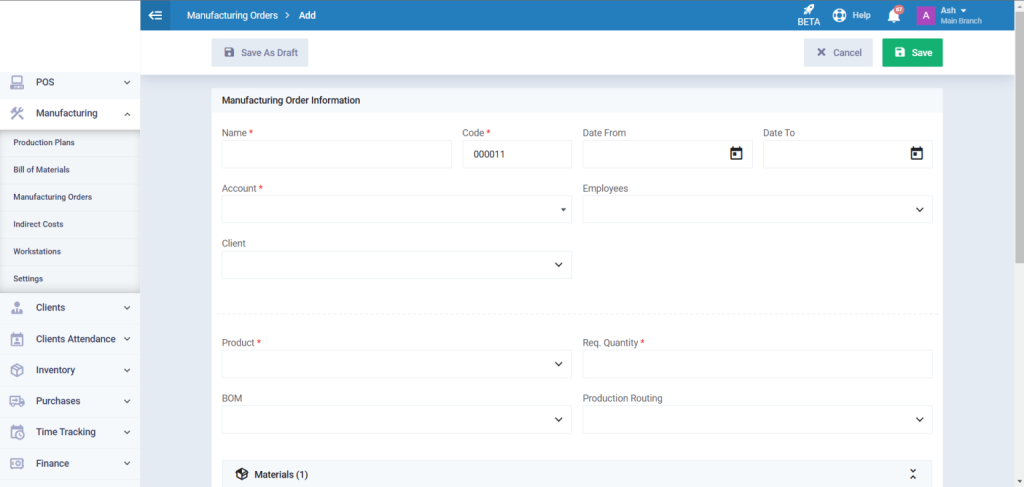1024x487 pixels.
Task: Open the Employees dropdown
Action: tap(758, 210)
